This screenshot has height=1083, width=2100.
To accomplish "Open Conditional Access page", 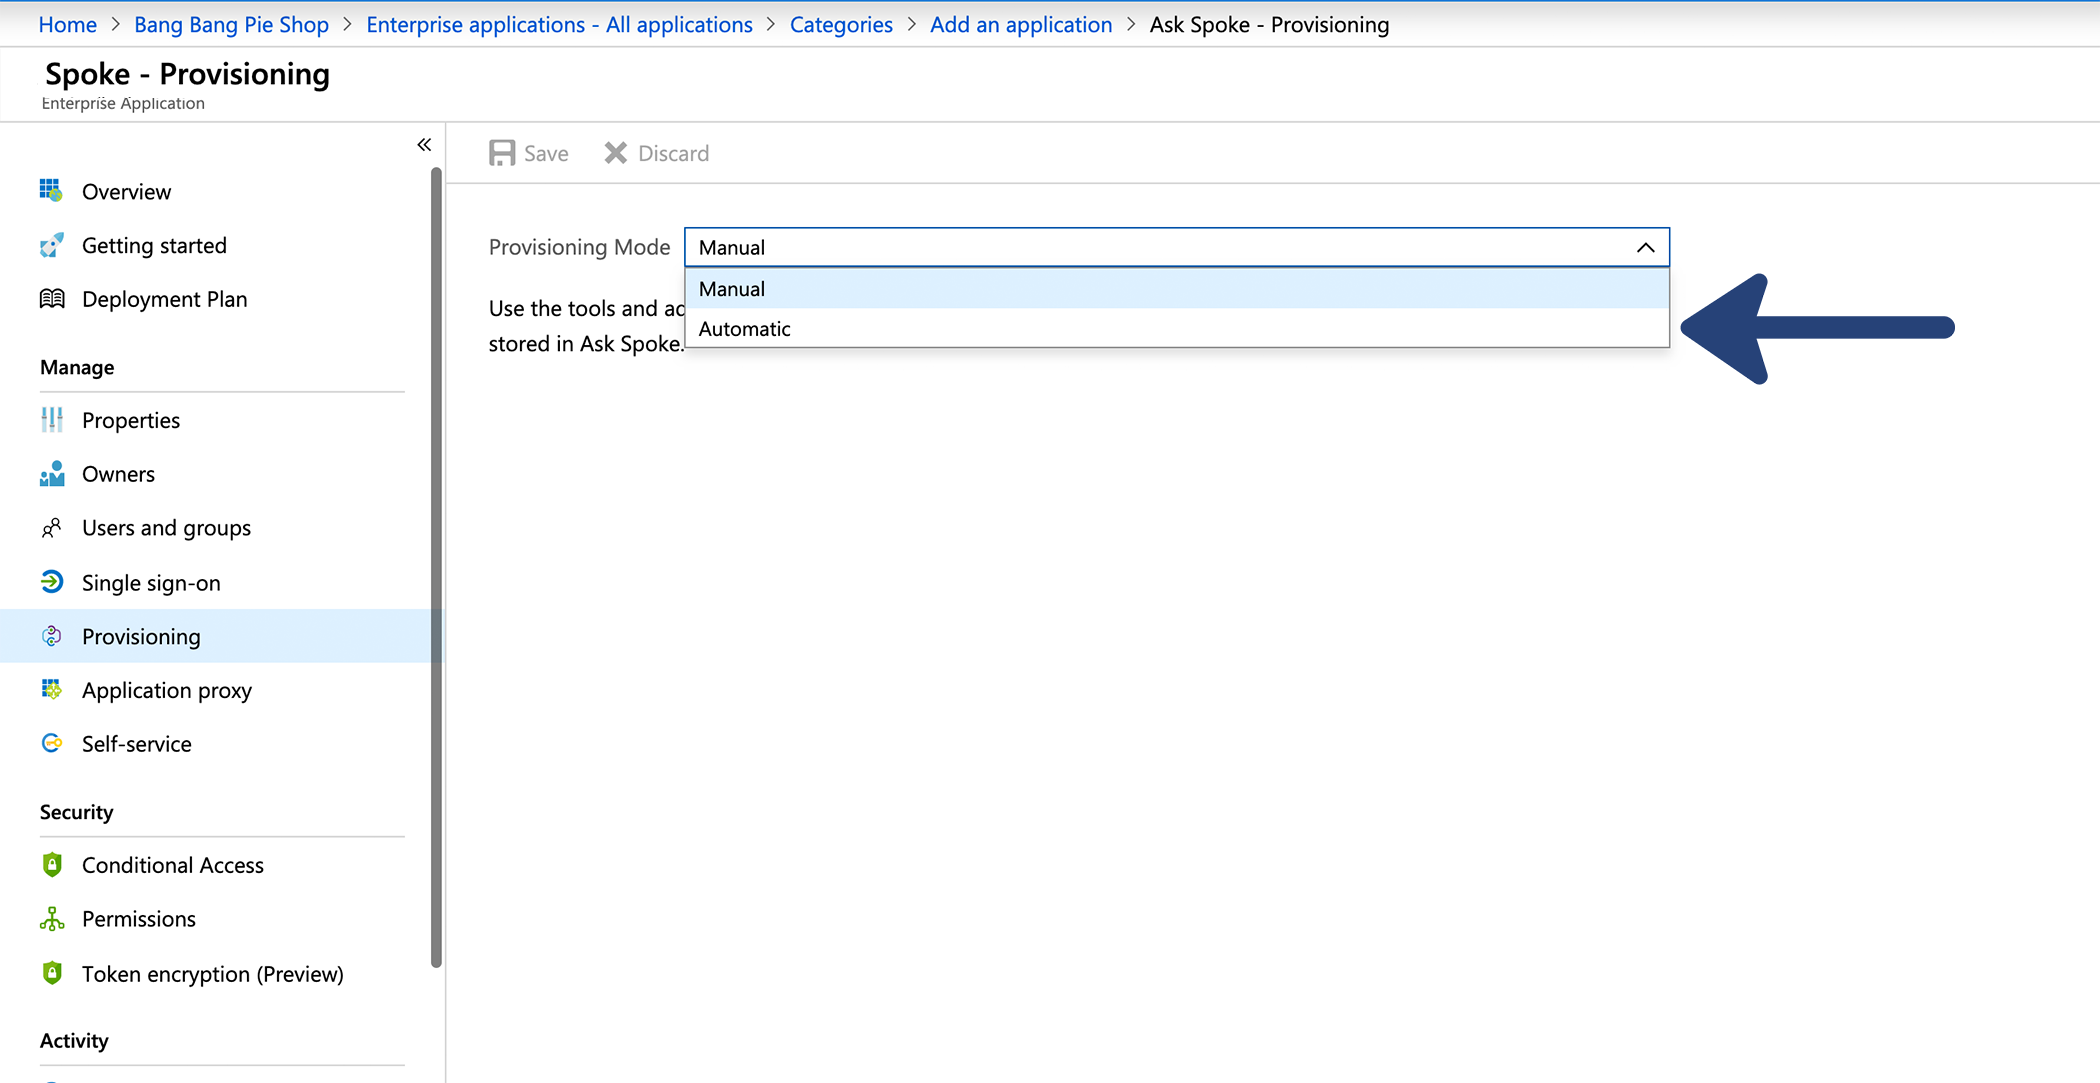I will pyautogui.click(x=173, y=865).
